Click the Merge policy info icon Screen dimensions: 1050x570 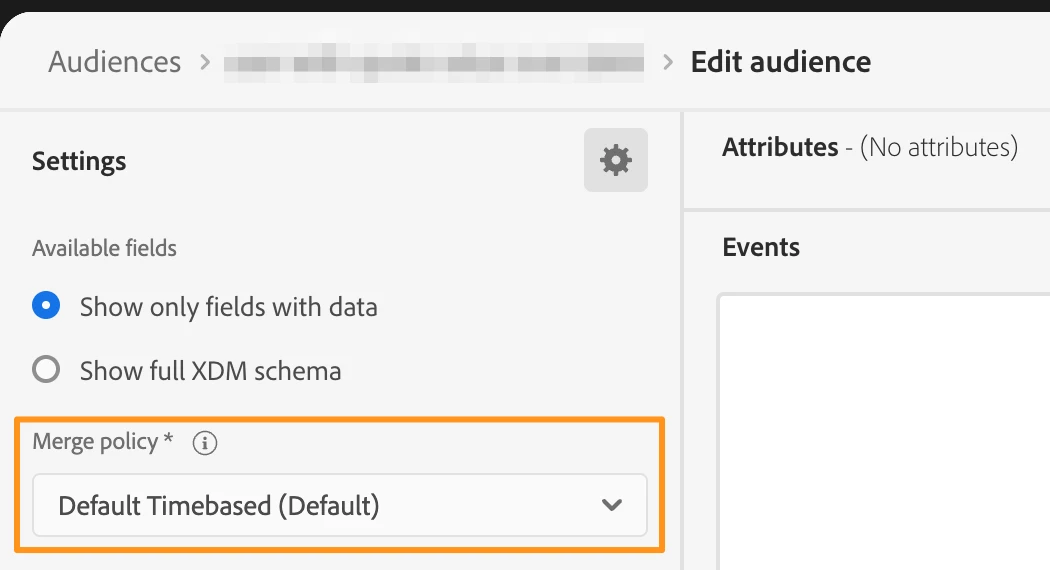point(205,443)
